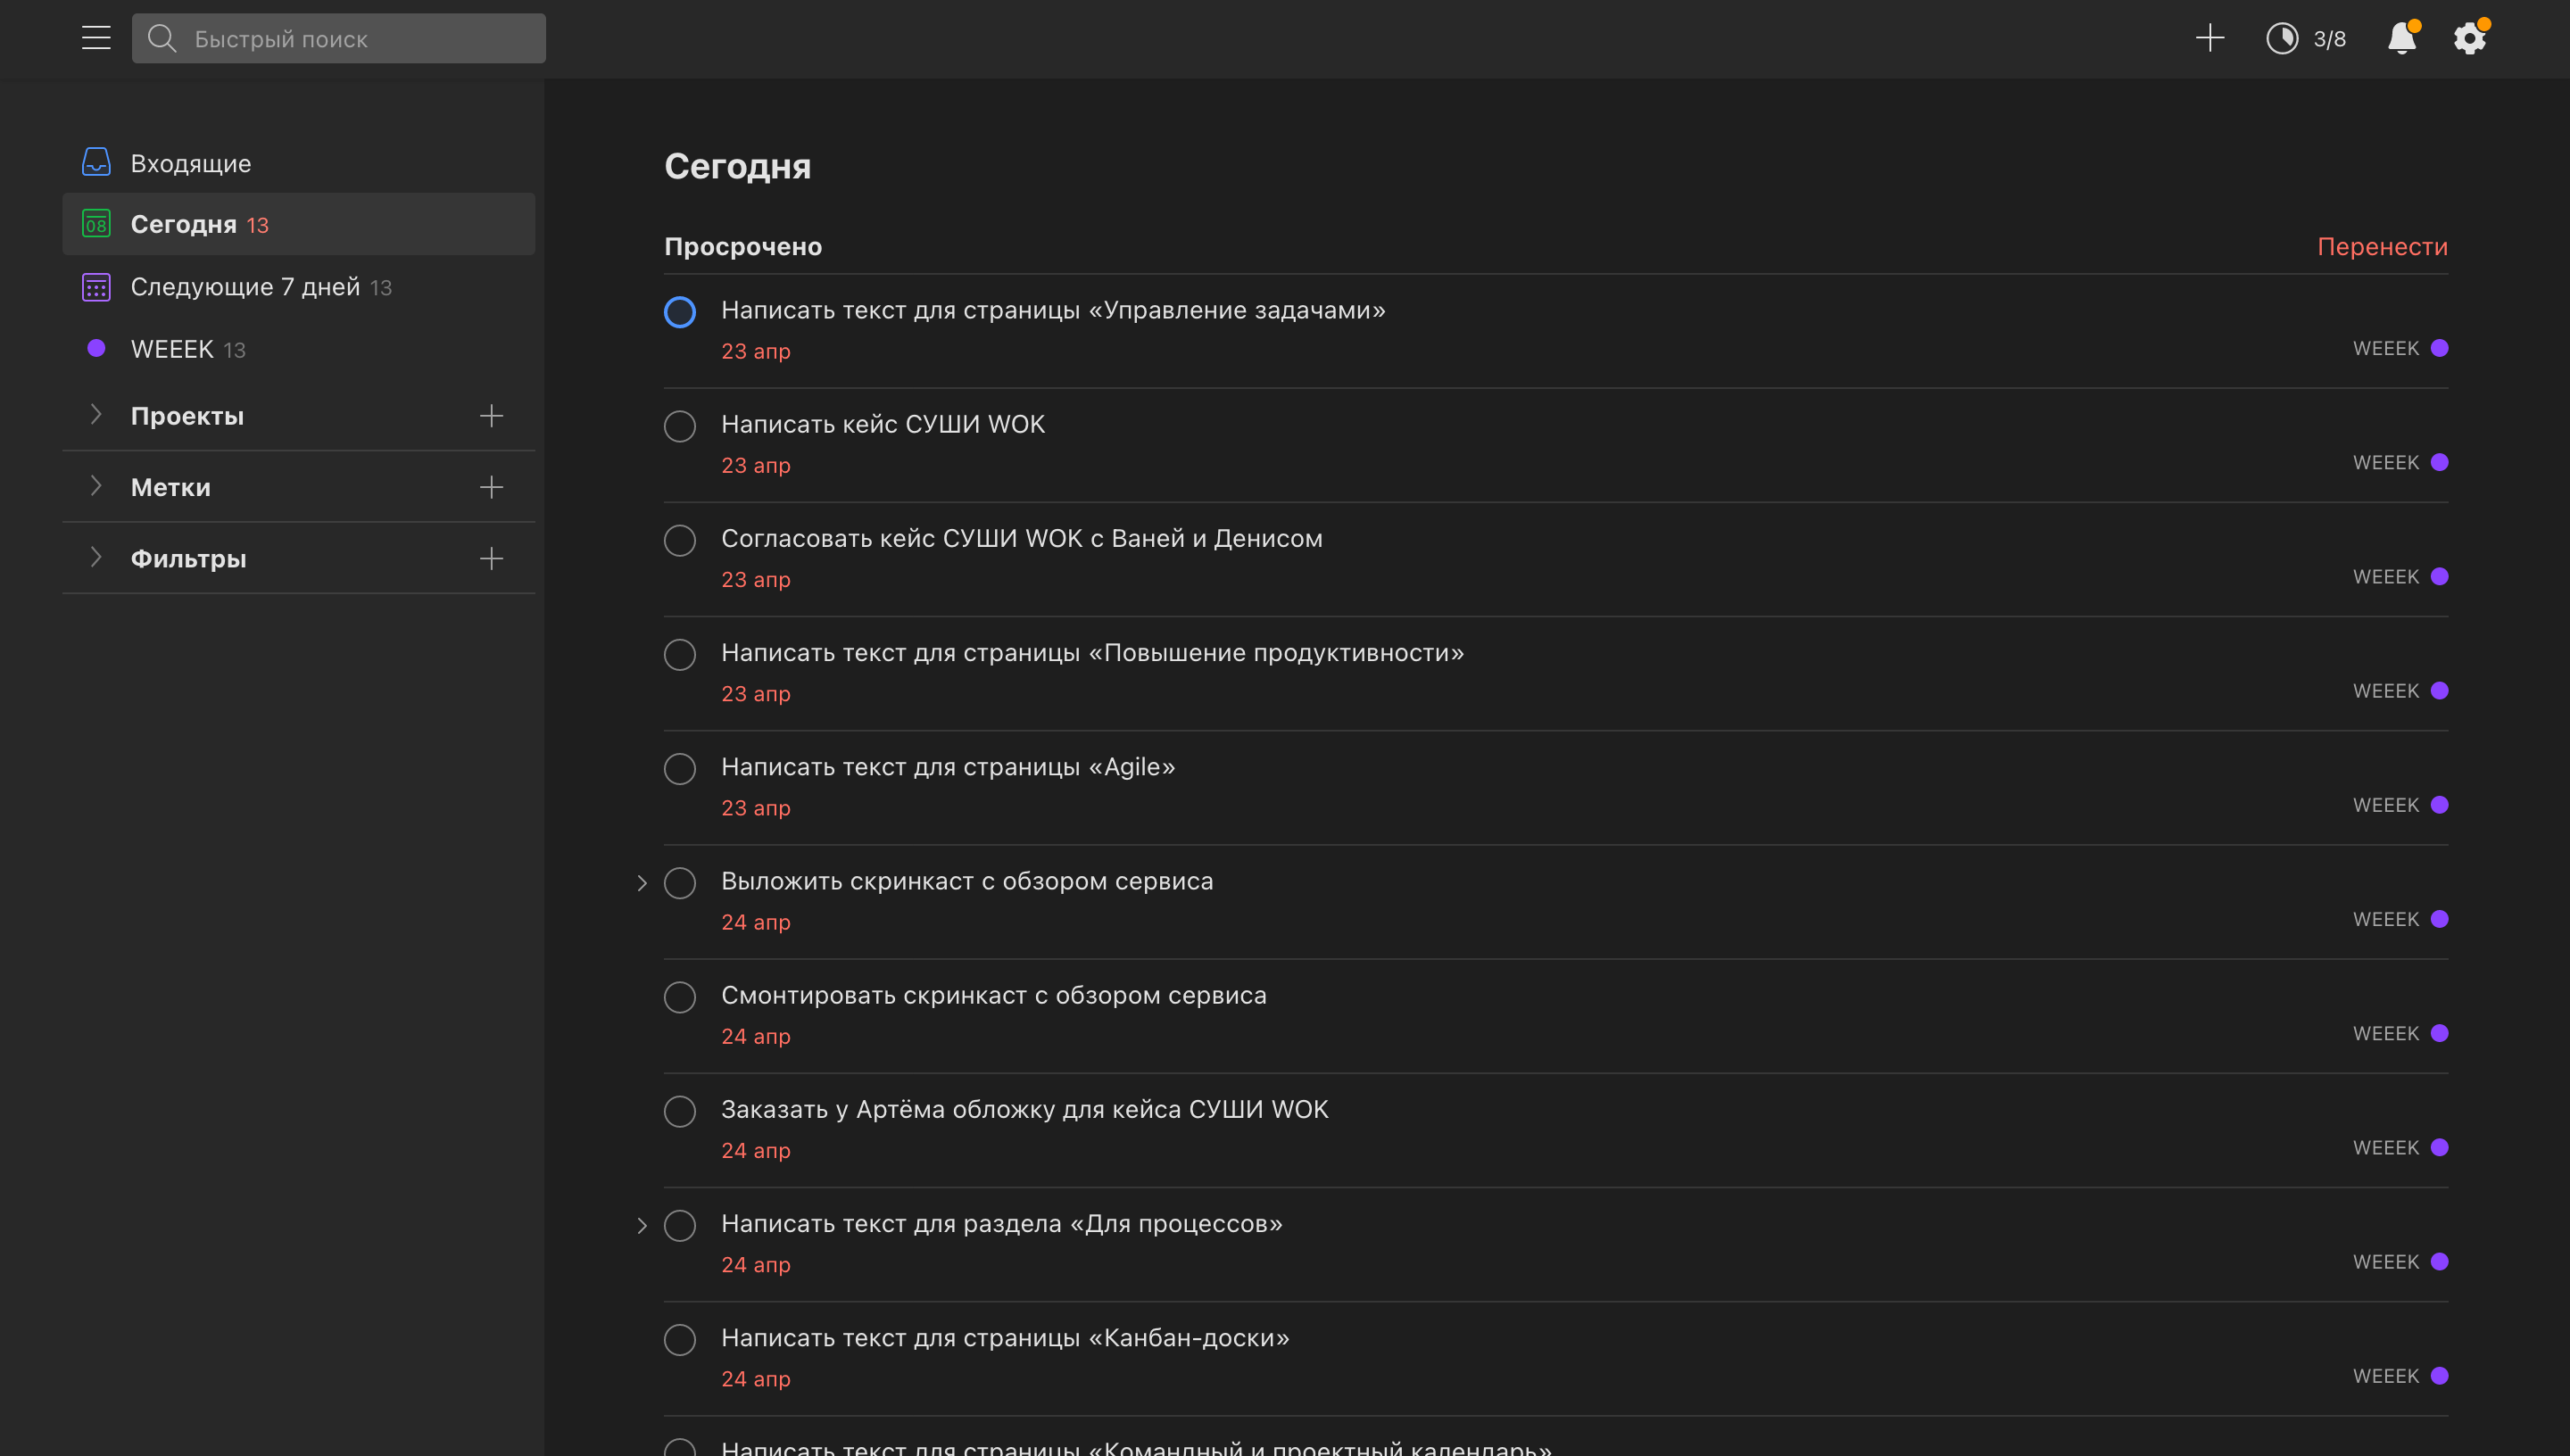2570x1456 pixels.
Task: Click WEEEK project label on «Управление задачами» row
Action: point(2385,348)
